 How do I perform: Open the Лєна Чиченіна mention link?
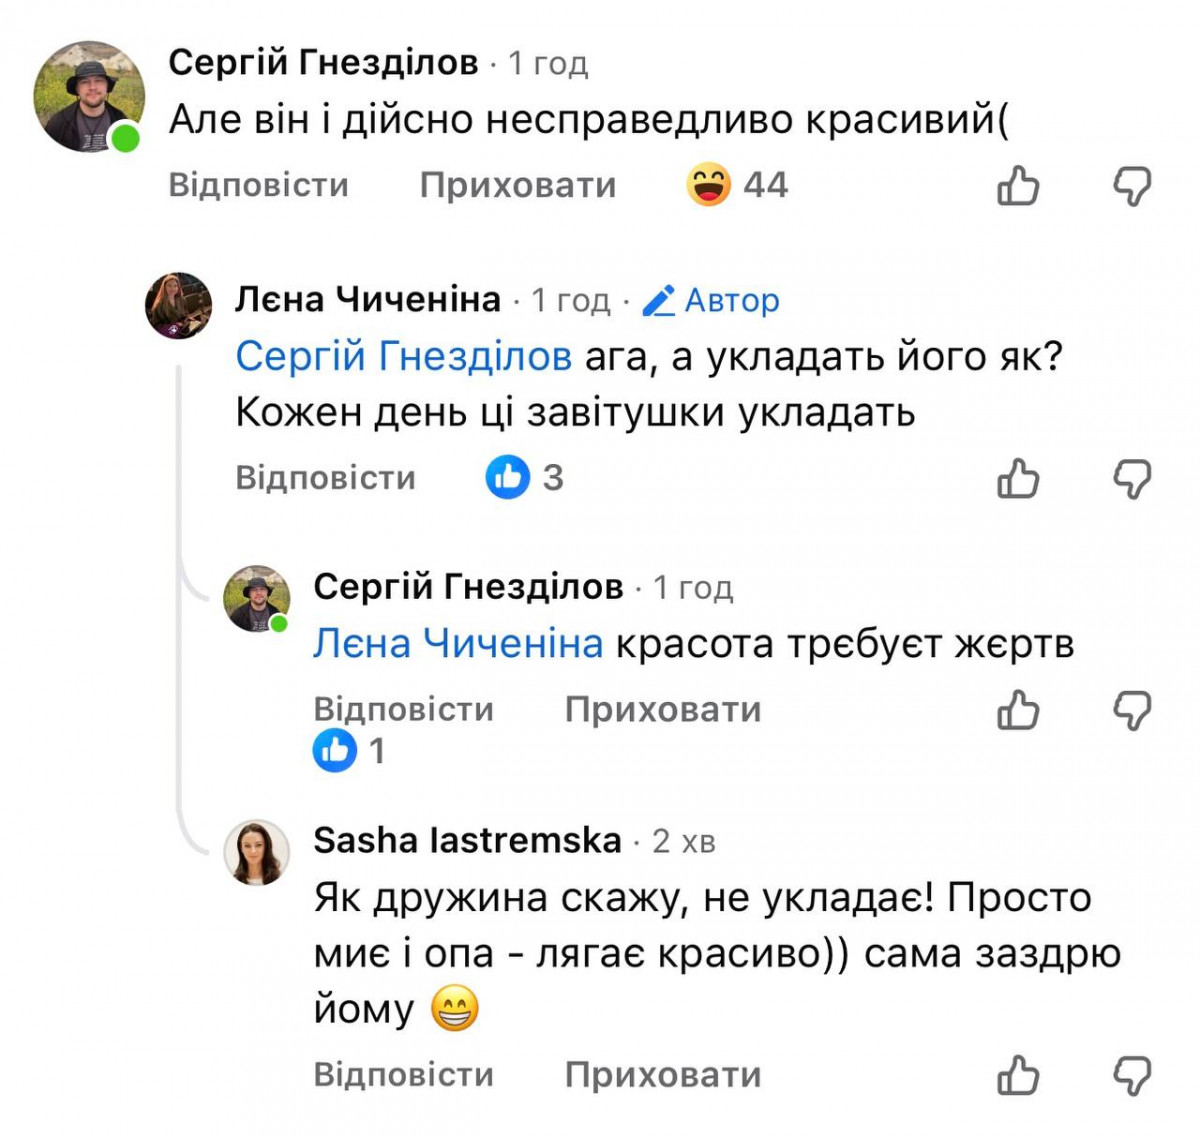[458, 643]
